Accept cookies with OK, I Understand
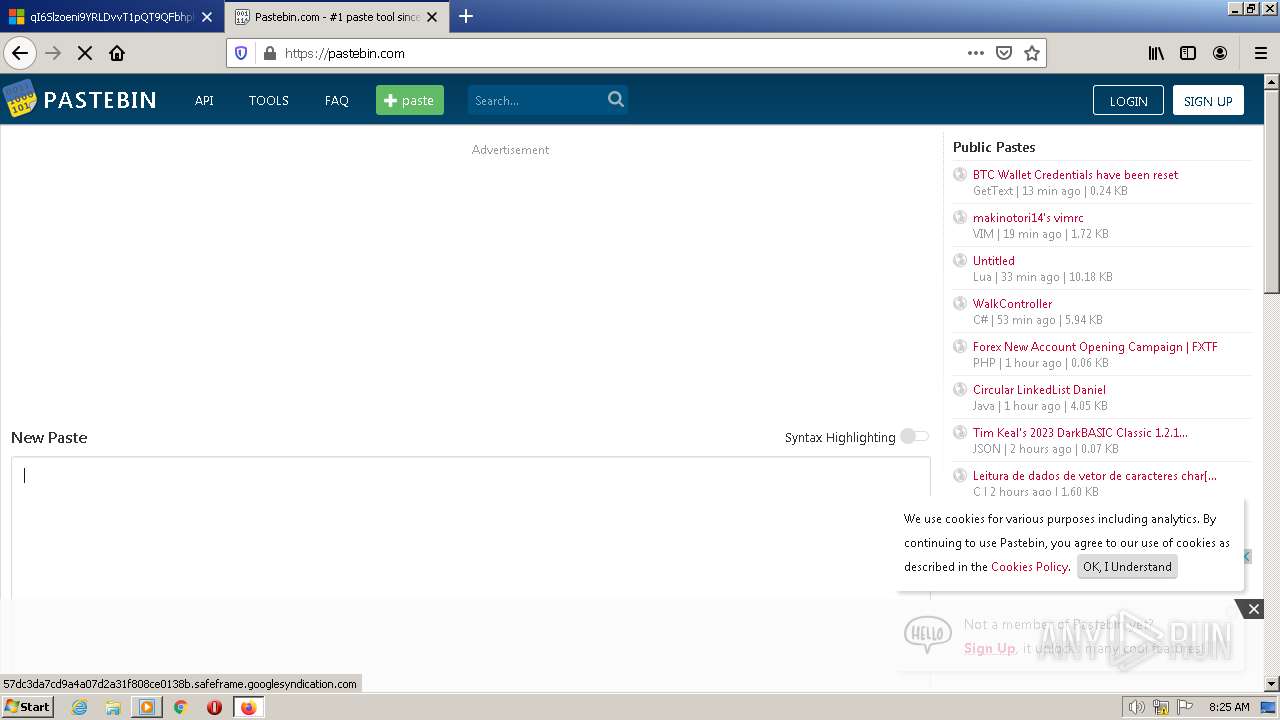The image size is (1280, 720). pyautogui.click(x=1127, y=566)
